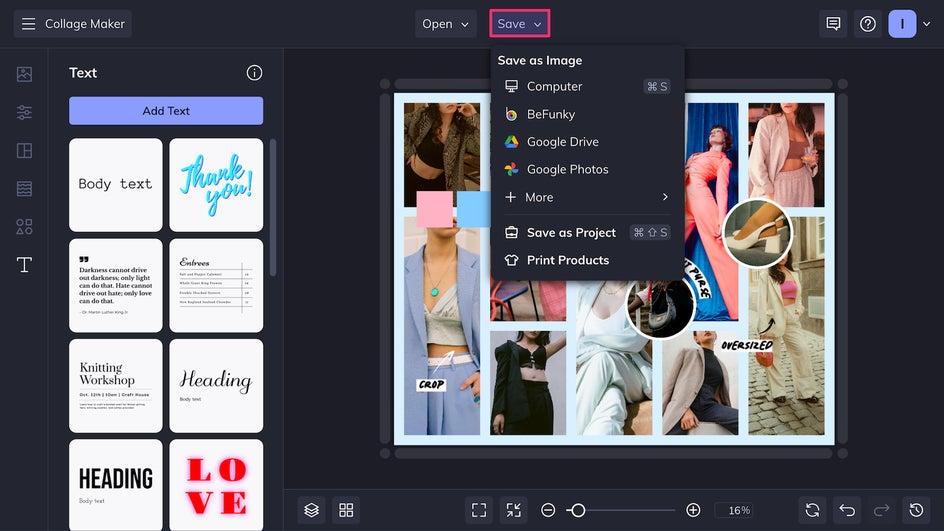Click the text presets panel scrollbar
Image resolution: width=944 pixels, height=531 pixels.
273,208
